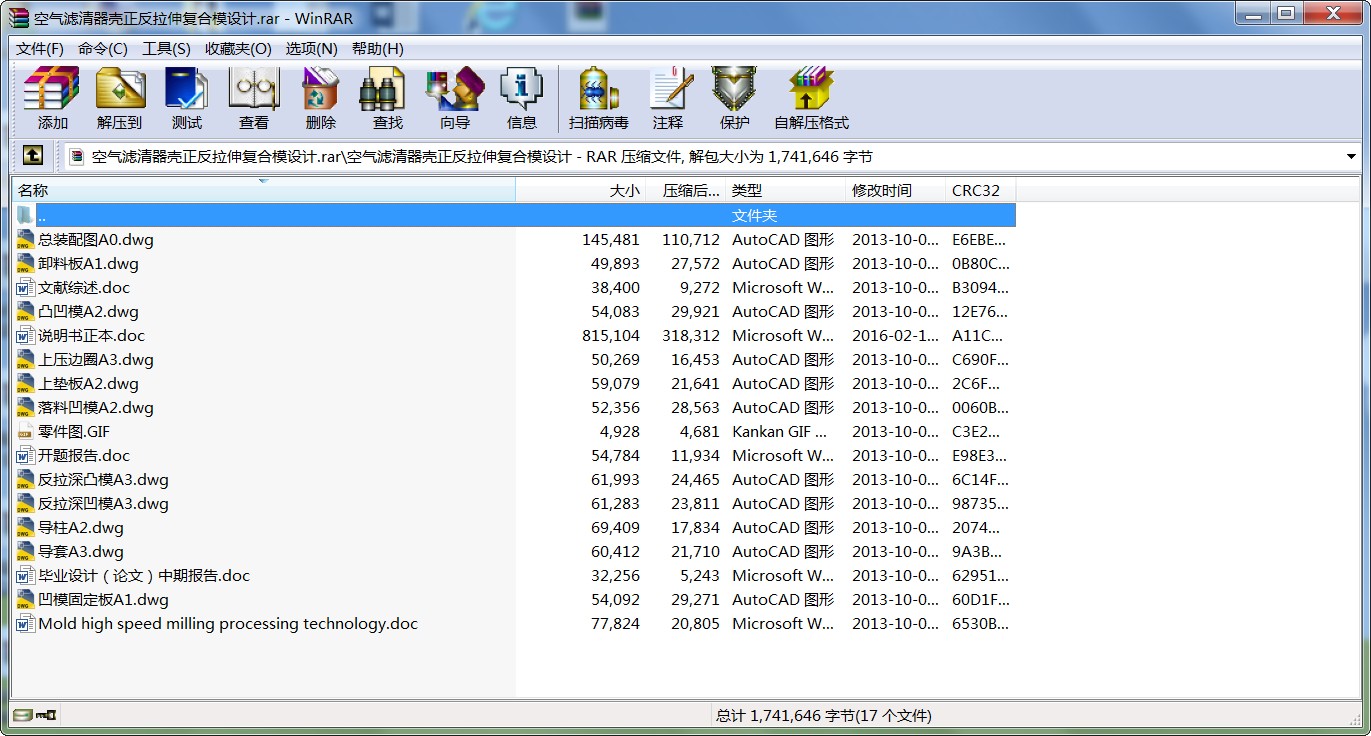The height and width of the screenshot is (736, 1371).
Task: Expand the archive path dropdown arrow
Action: point(1351,157)
